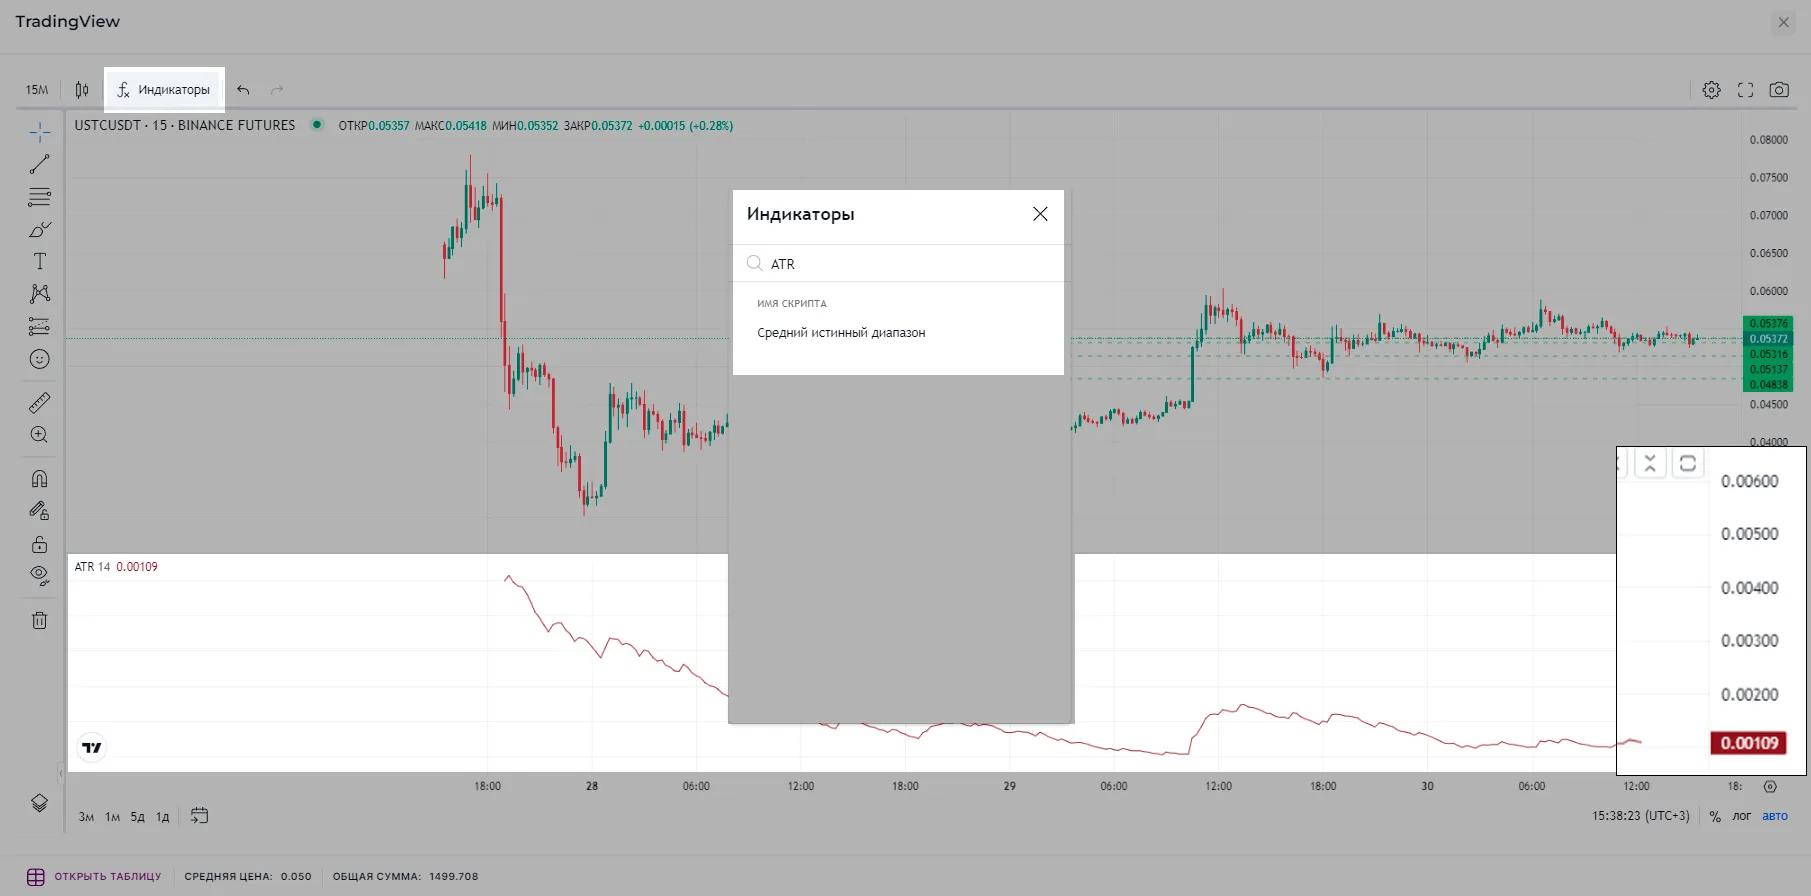Select "Средний истинный диапазон" from results
The image size is (1811, 896).
click(841, 333)
